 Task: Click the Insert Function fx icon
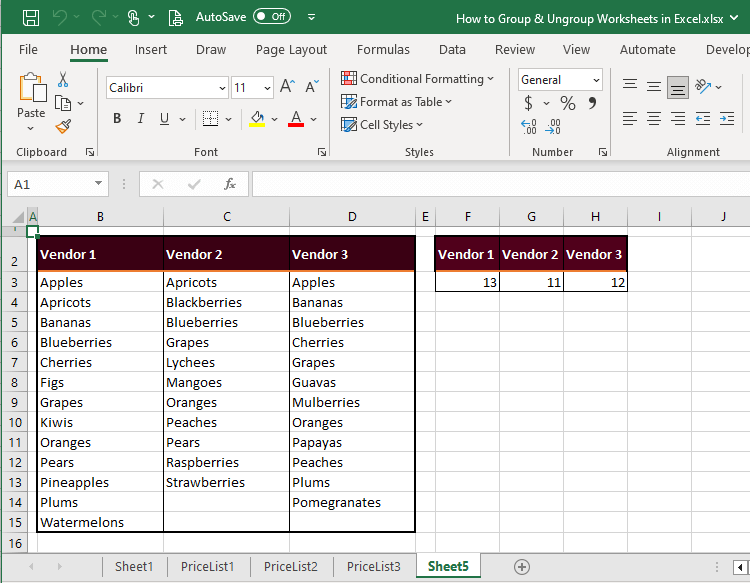(229, 184)
